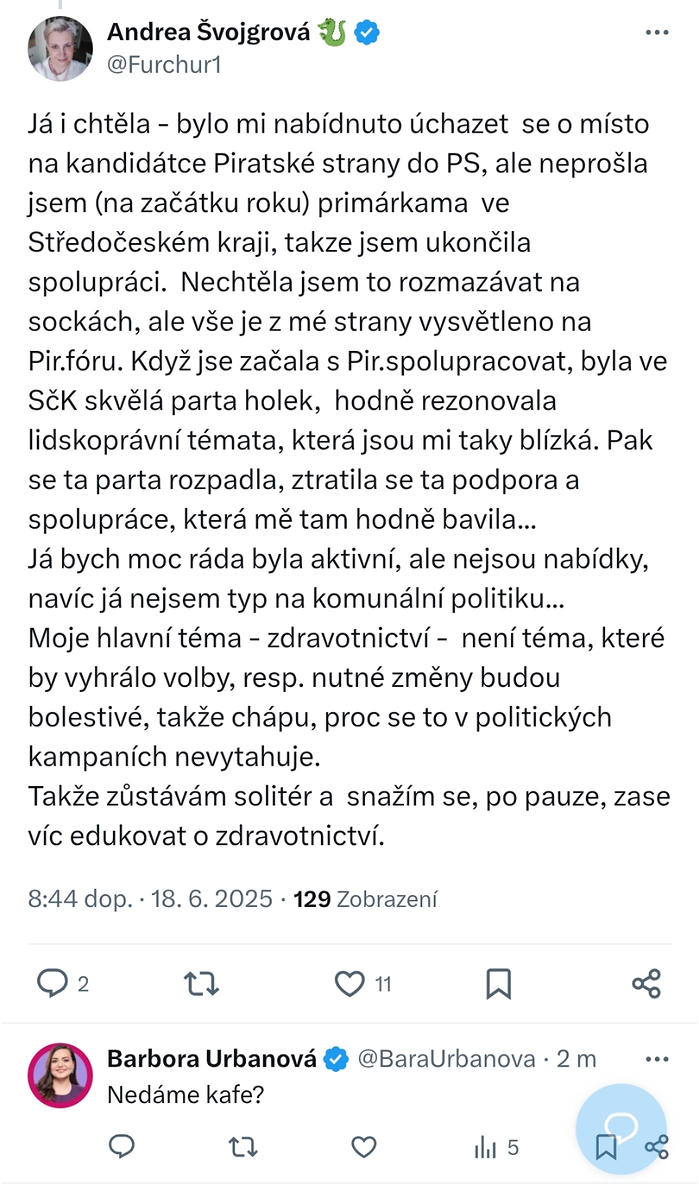Bookmark Andrea Švojgrová's post
Image resolution: width=699 pixels, height=1200 pixels.
pos(498,984)
